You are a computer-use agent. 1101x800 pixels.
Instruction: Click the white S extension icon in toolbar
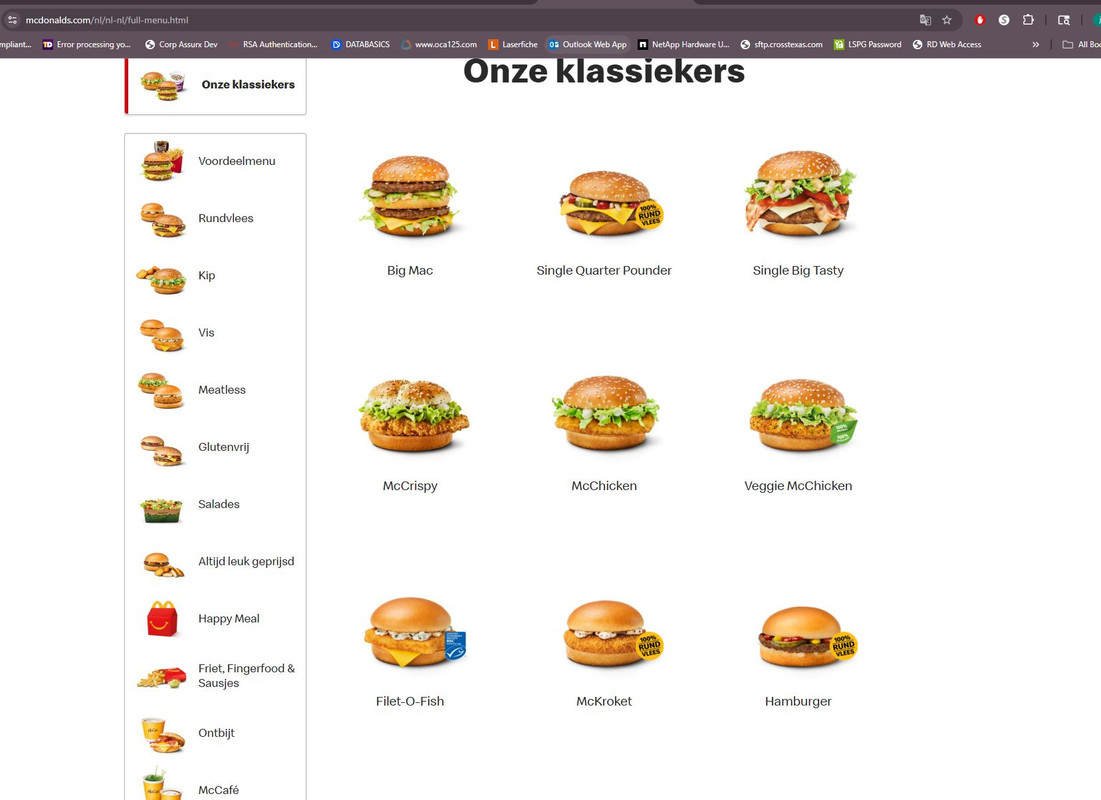click(x=1004, y=20)
